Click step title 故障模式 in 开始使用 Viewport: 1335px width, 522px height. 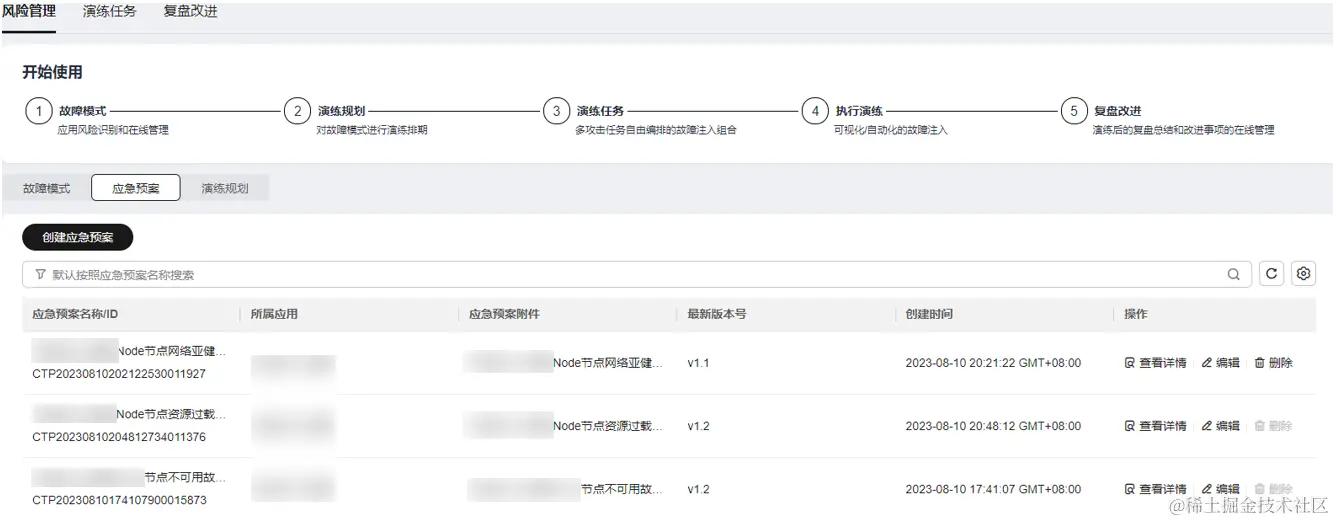click(x=82, y=111)
